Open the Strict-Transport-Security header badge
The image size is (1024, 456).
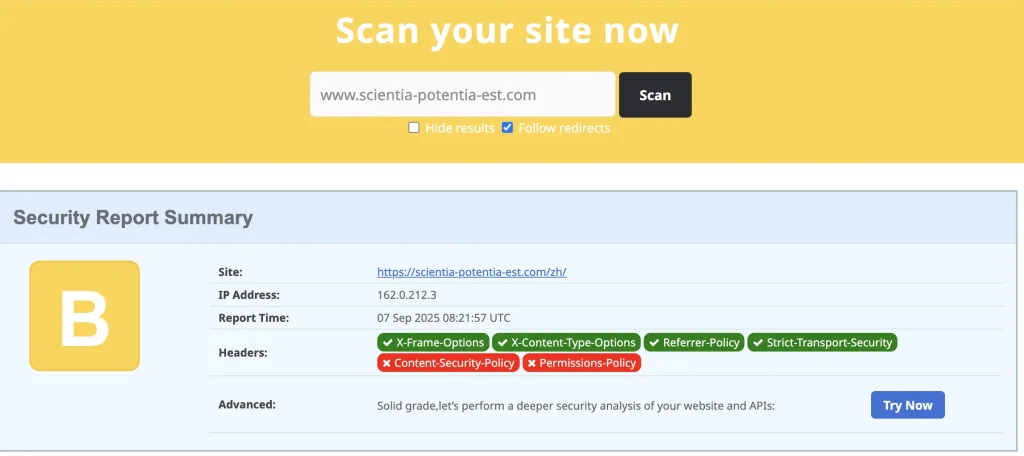(822, 342)
